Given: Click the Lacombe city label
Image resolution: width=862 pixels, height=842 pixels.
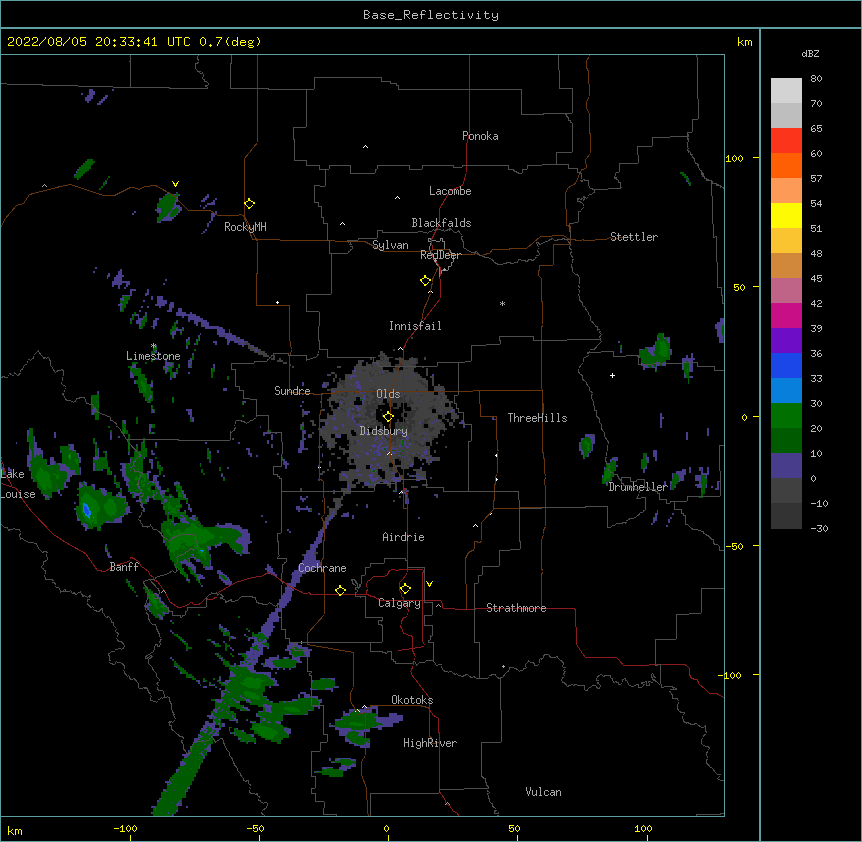Looking at the screenshot, I should pyautogui.click(x=450, y=191).
